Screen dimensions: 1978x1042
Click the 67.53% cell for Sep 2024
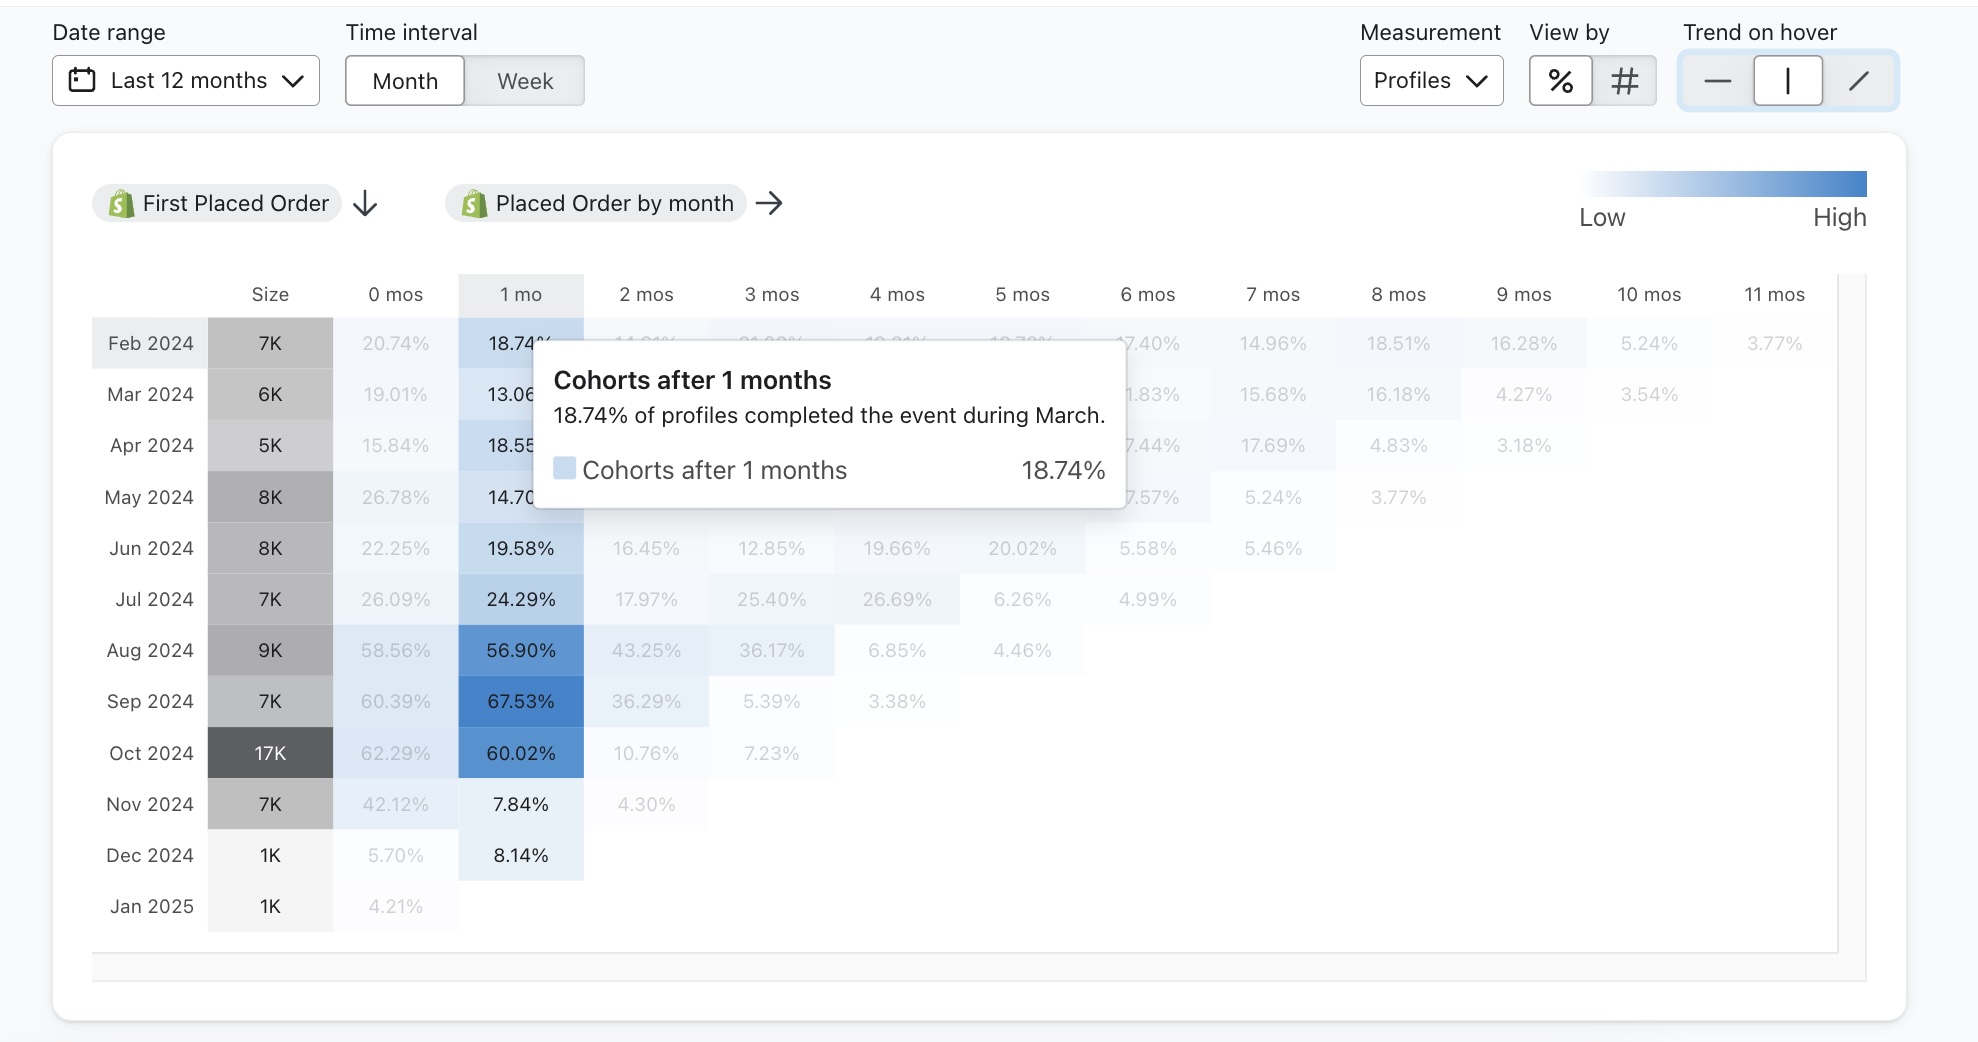521,702
